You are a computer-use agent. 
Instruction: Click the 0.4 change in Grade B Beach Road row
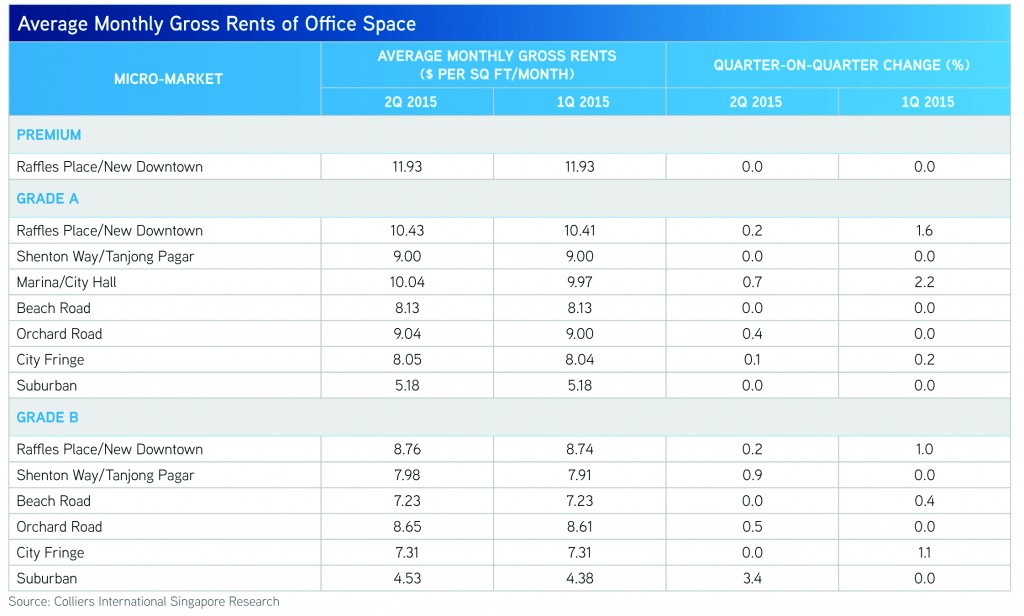[925, 501]
